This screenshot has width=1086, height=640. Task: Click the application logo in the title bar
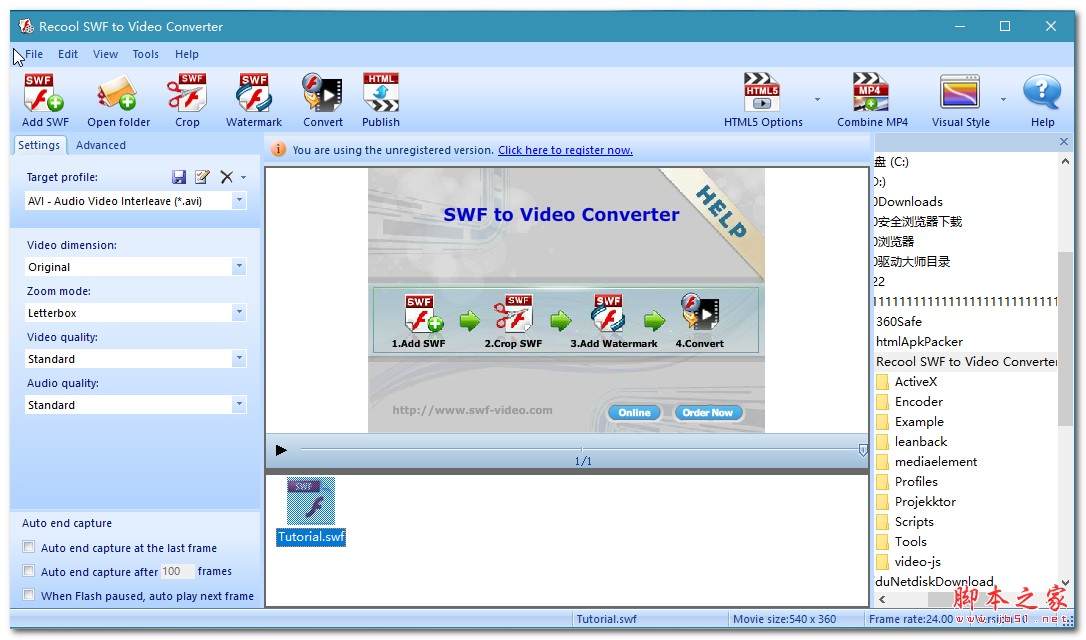pyautogui.click(x=26, y=26)
